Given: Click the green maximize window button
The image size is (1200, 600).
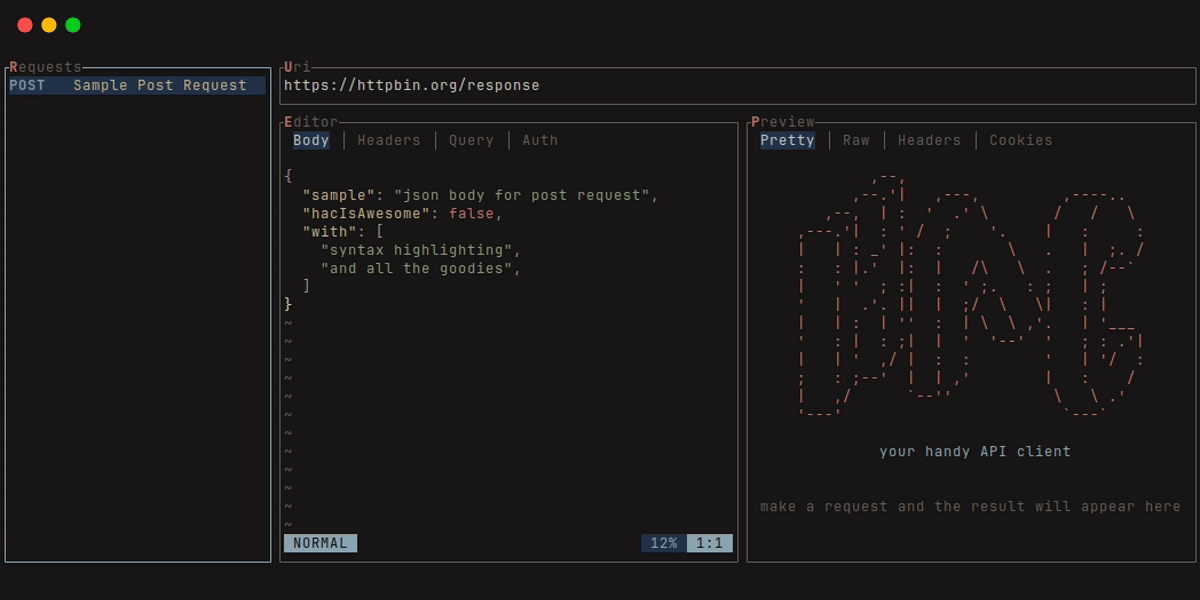Looking at the screenshot, I should pyautogui.click(x=73, y=25).
